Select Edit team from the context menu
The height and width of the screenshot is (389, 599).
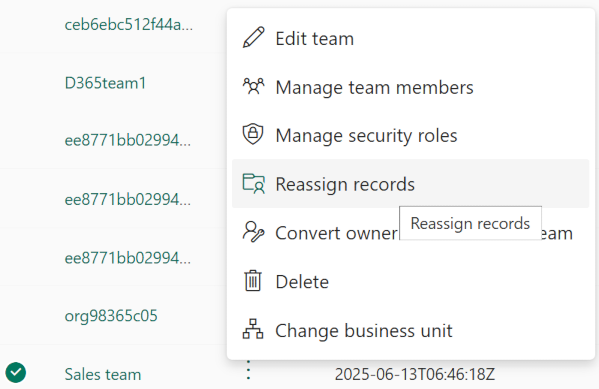click(410, 38)
